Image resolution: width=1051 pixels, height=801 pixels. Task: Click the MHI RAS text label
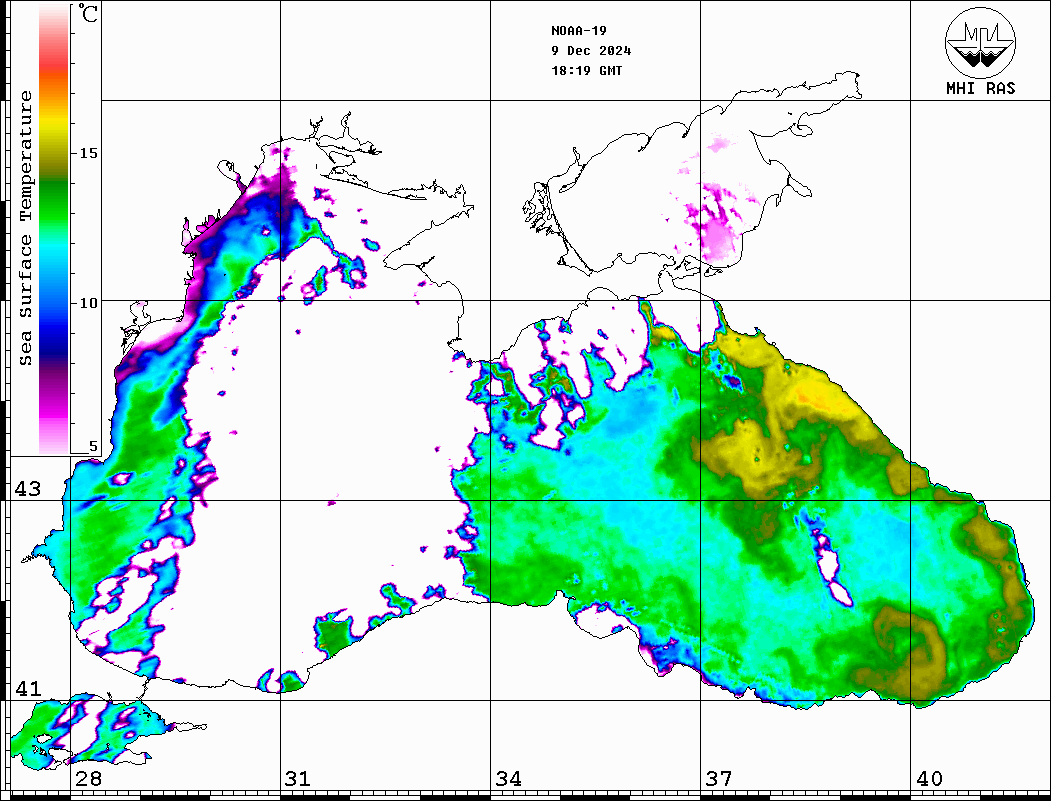[980, 88]
